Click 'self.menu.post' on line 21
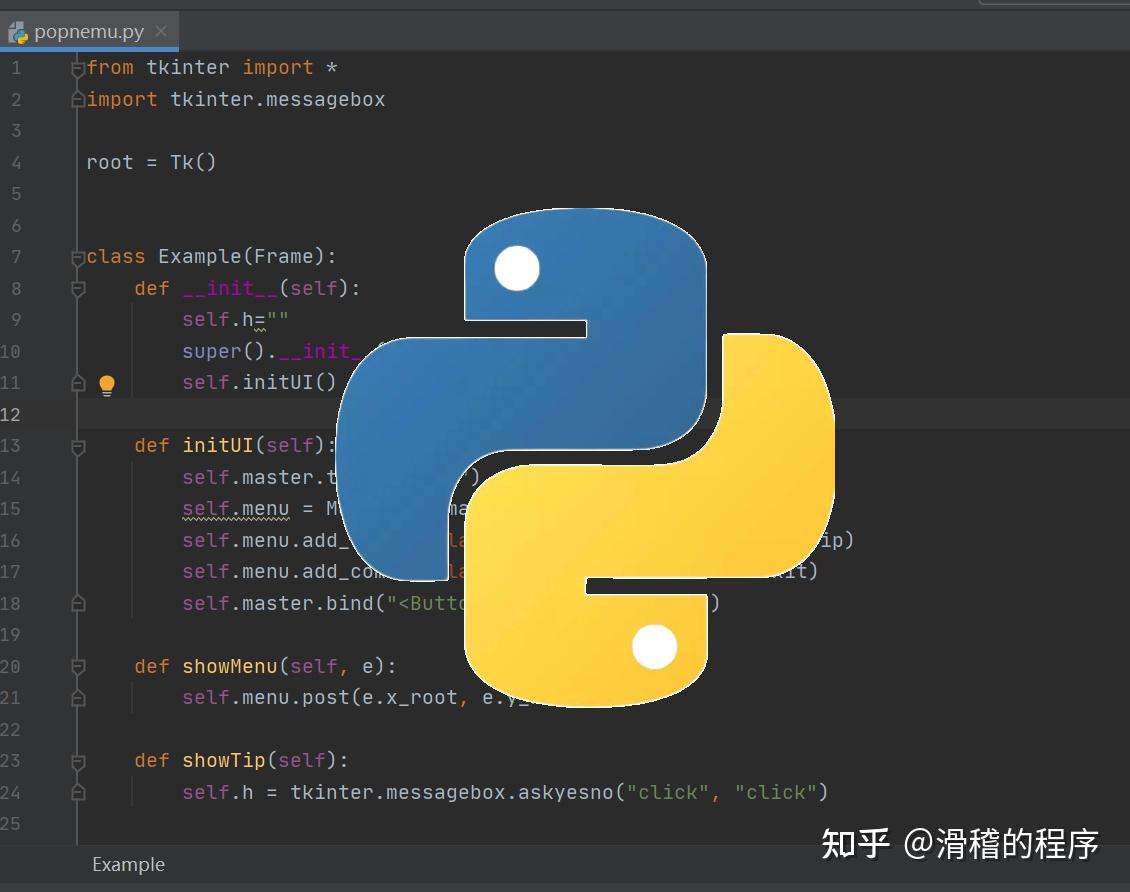The height and width of the screenshot is (892, 1130). (265, 697)
